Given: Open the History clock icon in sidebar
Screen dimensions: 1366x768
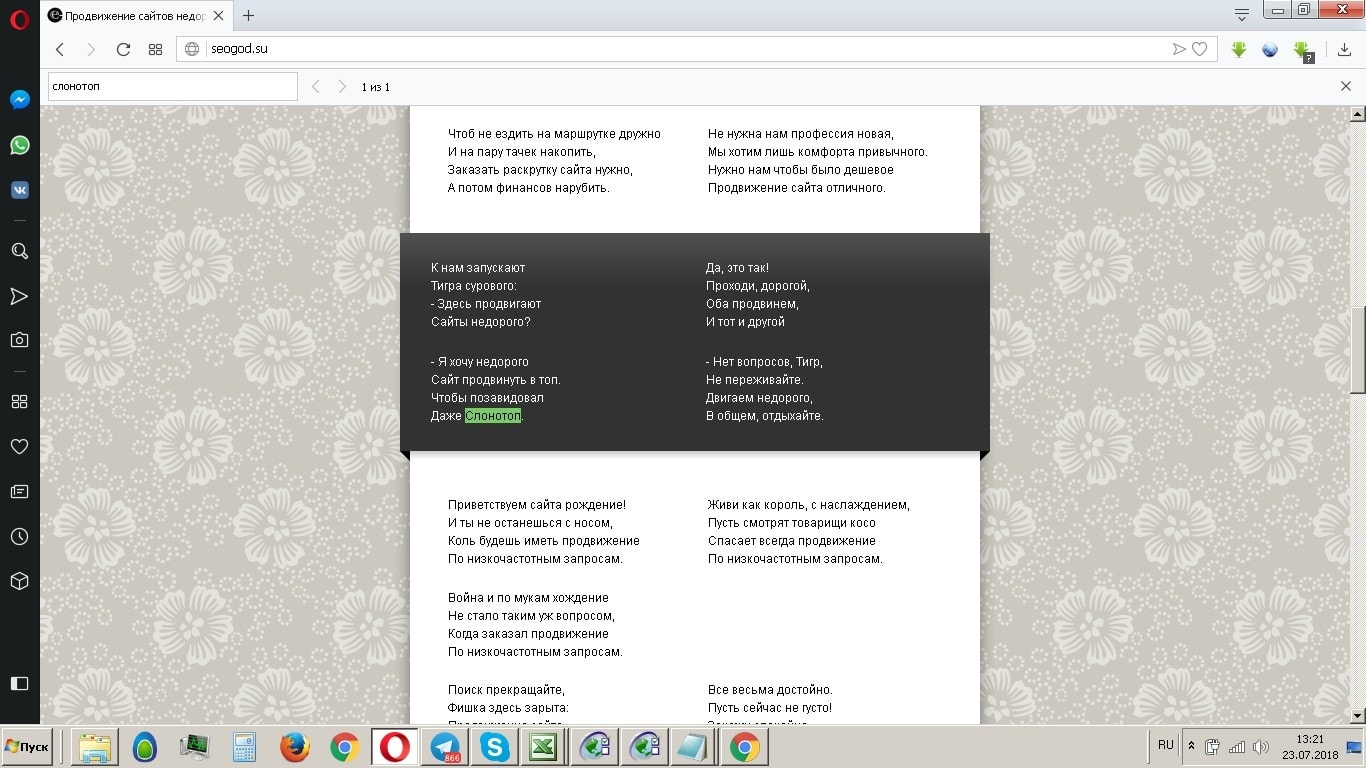Looking at the screenshot, I should (x=19, y=537).
